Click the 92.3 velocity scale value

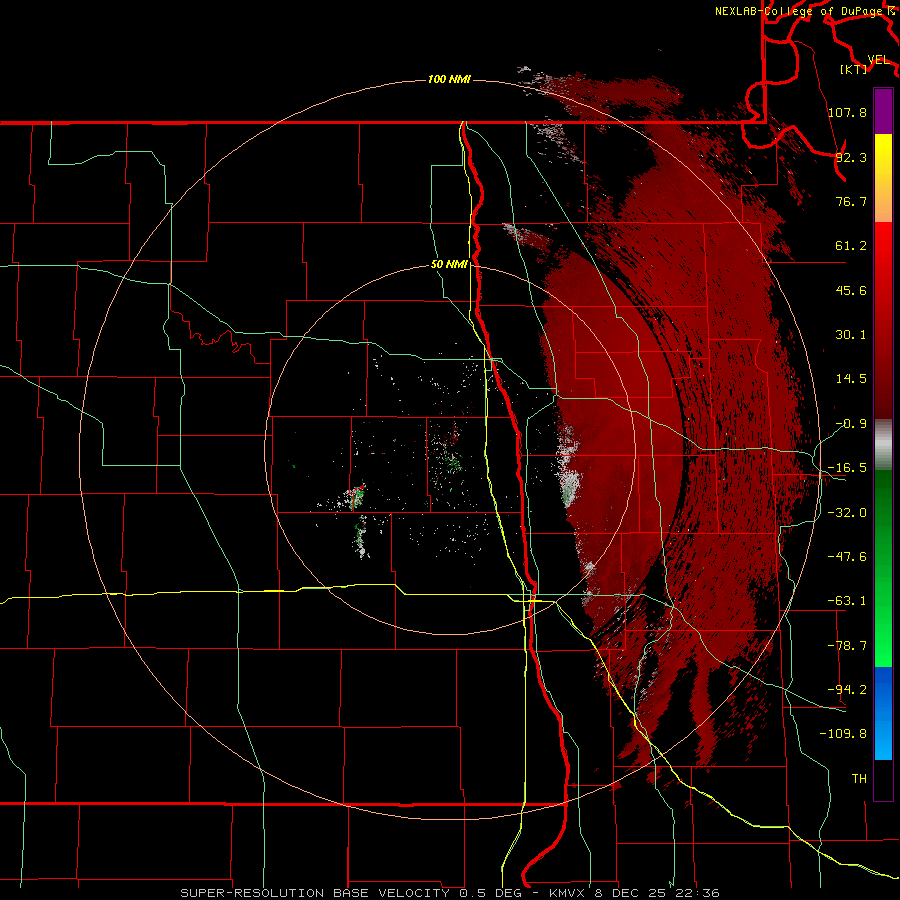click(x=851, y=157)
